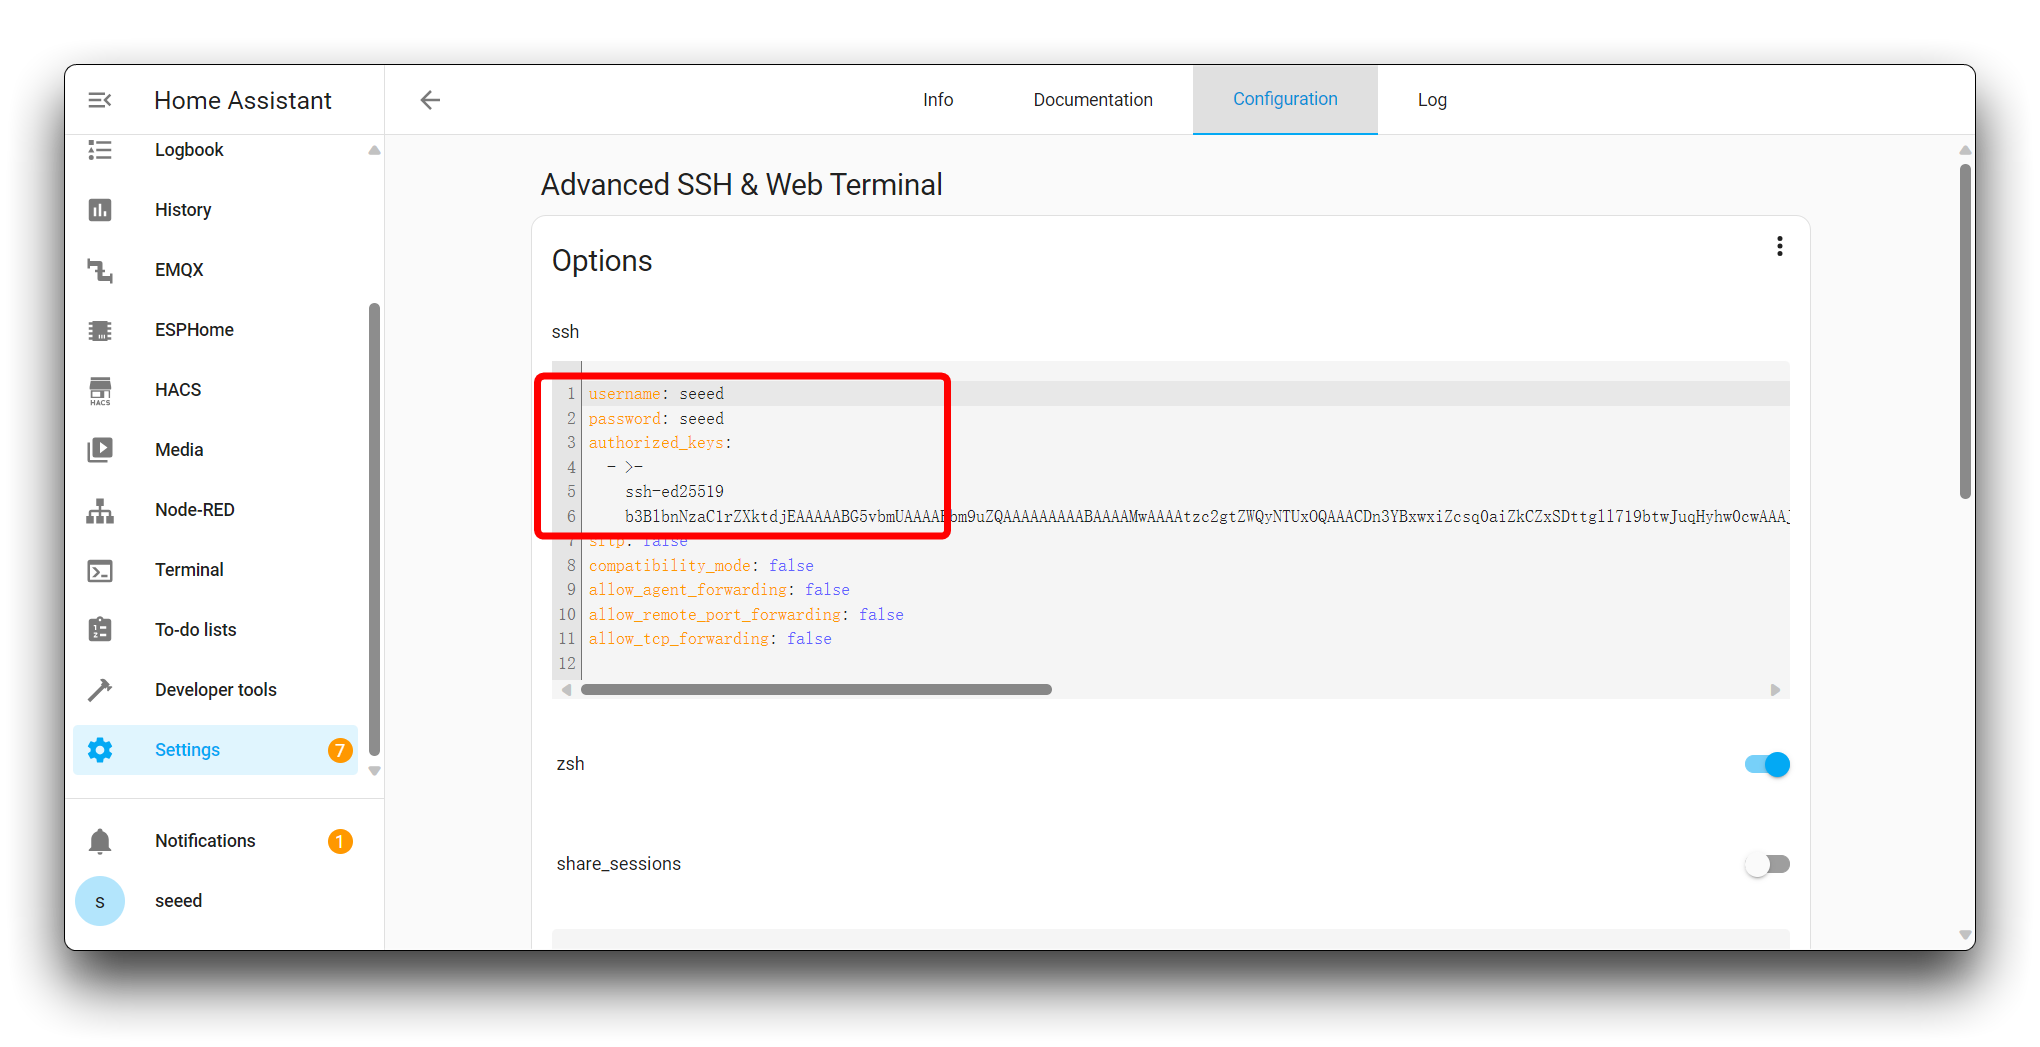Open To-do lists in the sidebar

click(x=215, y=630)
